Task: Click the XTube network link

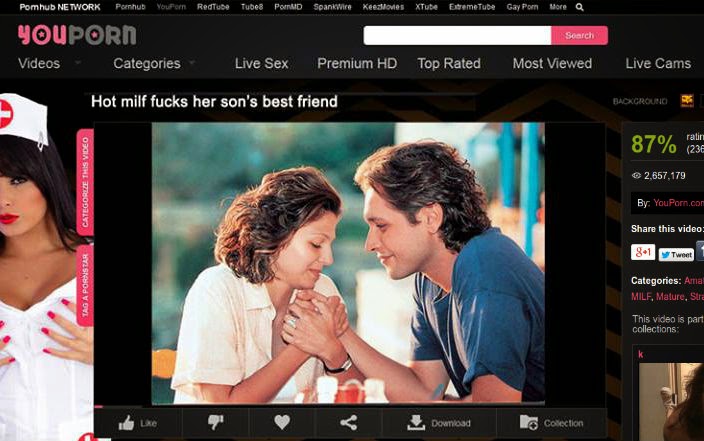Action: tap(426, 7)
